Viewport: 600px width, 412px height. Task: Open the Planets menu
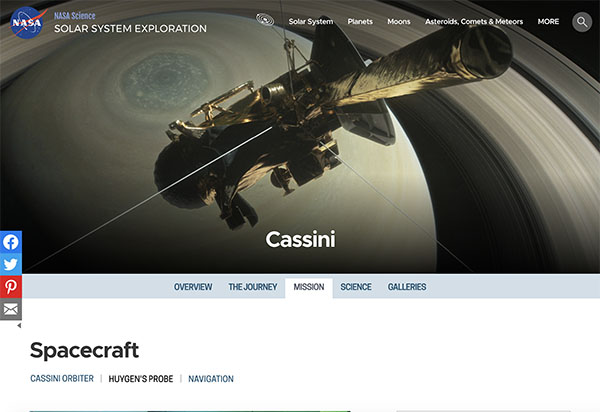(360, 21)
